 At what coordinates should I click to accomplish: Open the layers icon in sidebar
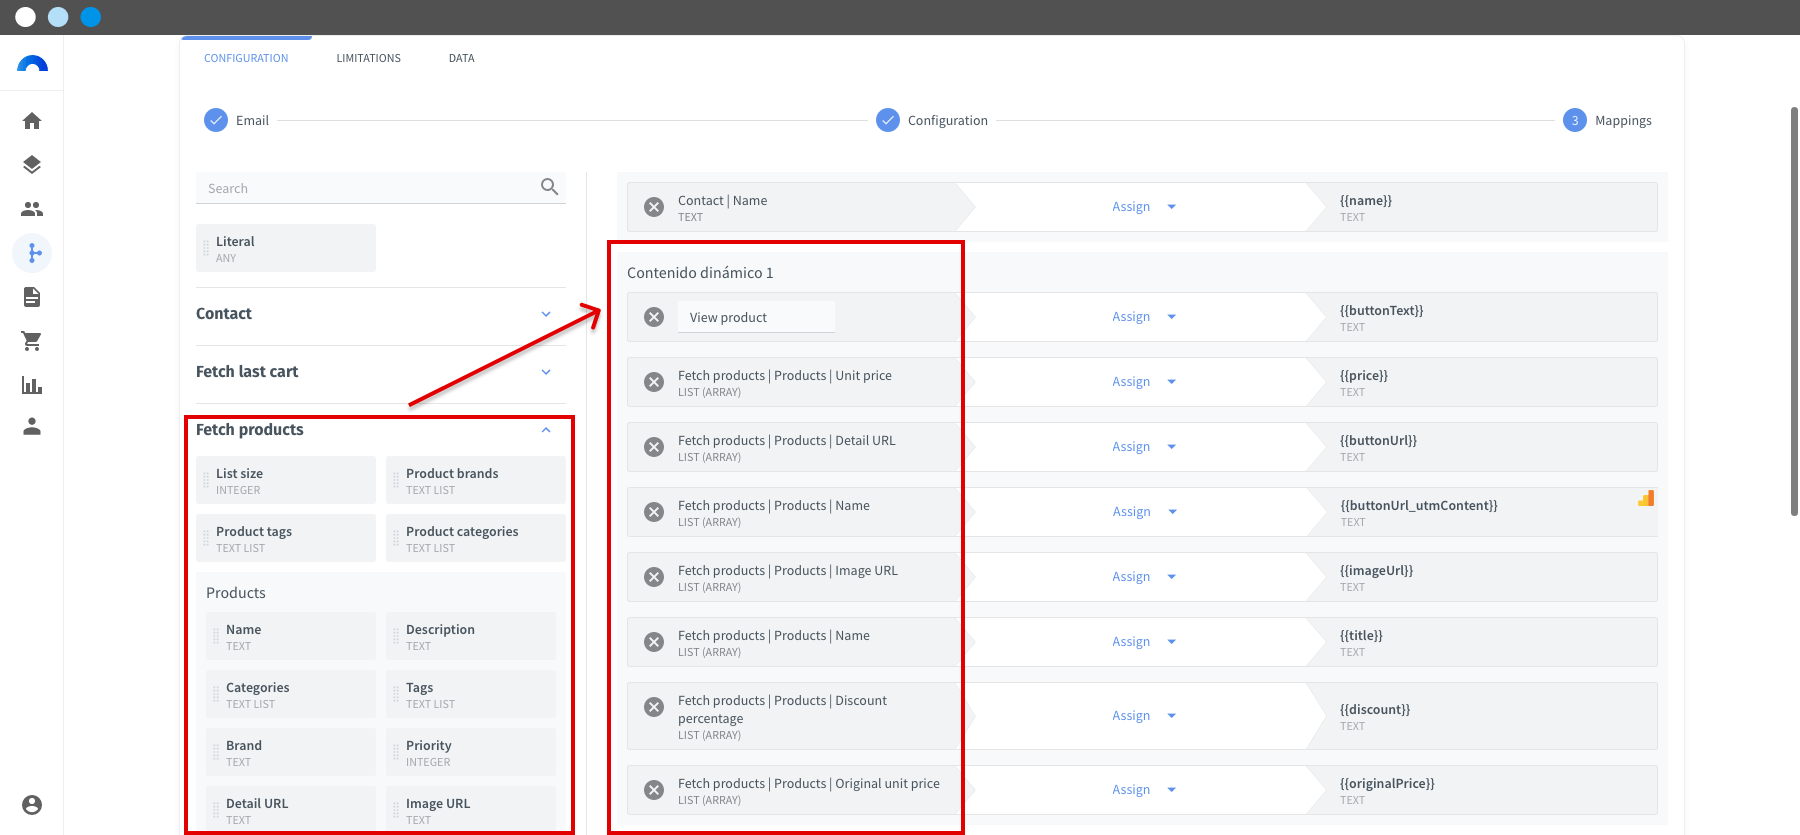pyautogui.click(x=32, y=165)
